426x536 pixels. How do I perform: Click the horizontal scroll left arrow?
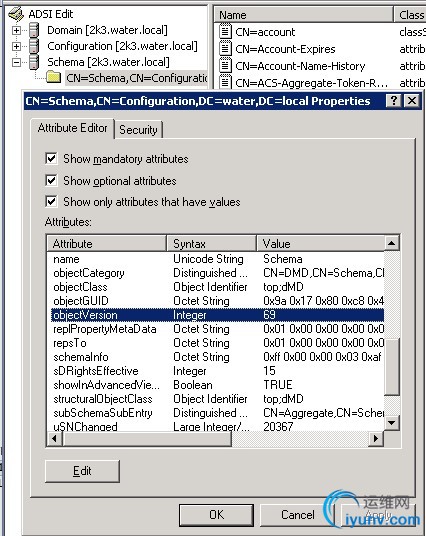(x=55, y=438)
